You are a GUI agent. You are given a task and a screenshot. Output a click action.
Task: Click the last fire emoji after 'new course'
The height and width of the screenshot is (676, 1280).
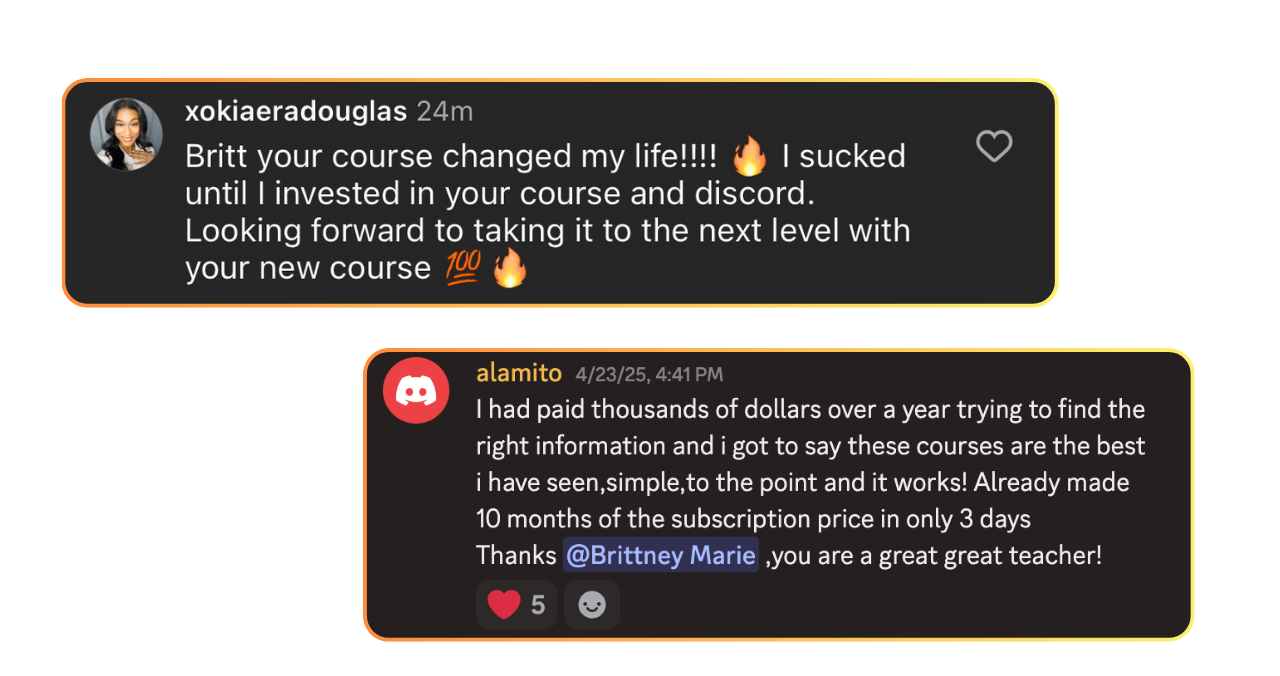pos(510,268)
